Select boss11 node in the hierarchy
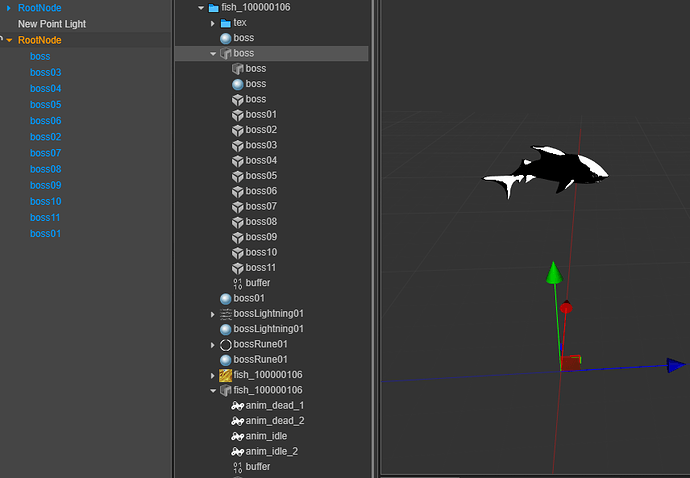The image size is (690, 478). pyautogui.click(x=45, y=217)
